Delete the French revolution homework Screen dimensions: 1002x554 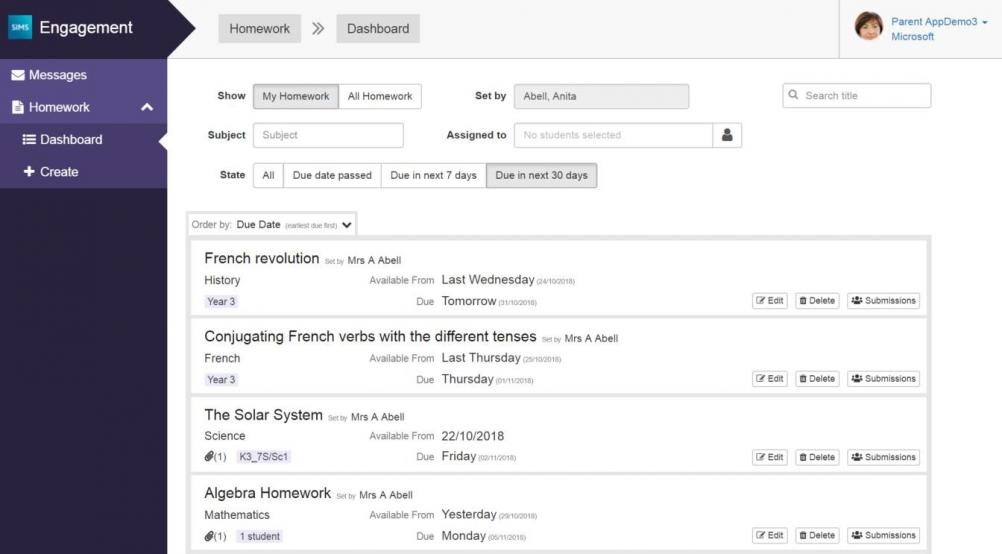[817, 301]
